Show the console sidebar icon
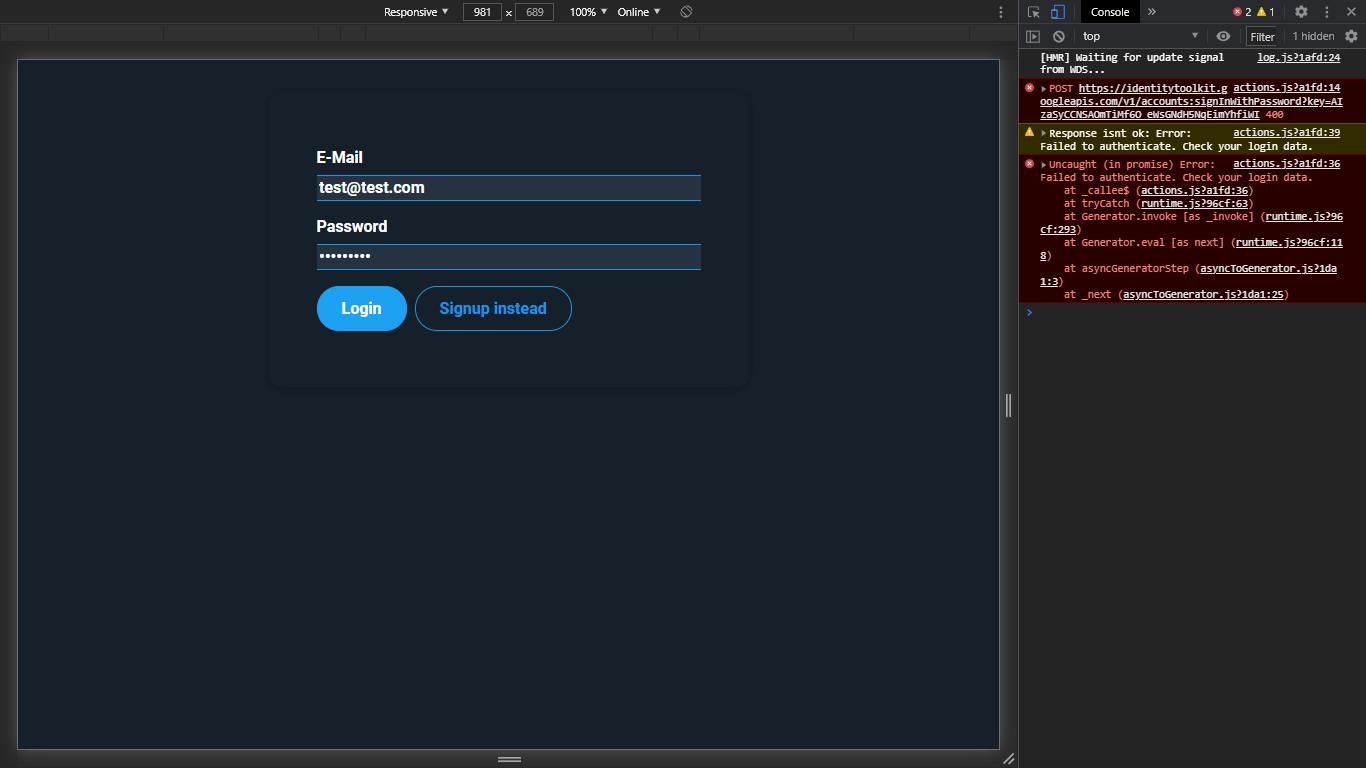Viewport: 1366px width, 768px height. 1033,36
